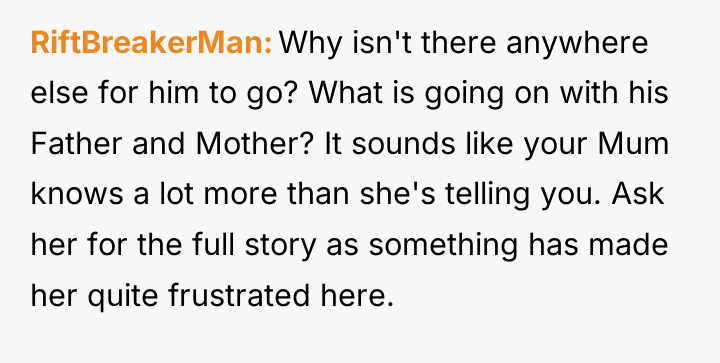Image resolution: width=720 pixels, height=363 pixels.
Task: Click the word "anywhere" in the first line
Action: tap(577, 45)
